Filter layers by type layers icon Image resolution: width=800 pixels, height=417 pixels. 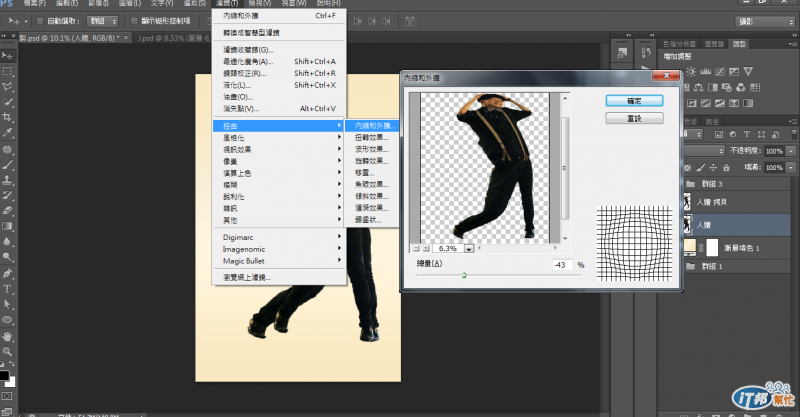tap(747, 134)
